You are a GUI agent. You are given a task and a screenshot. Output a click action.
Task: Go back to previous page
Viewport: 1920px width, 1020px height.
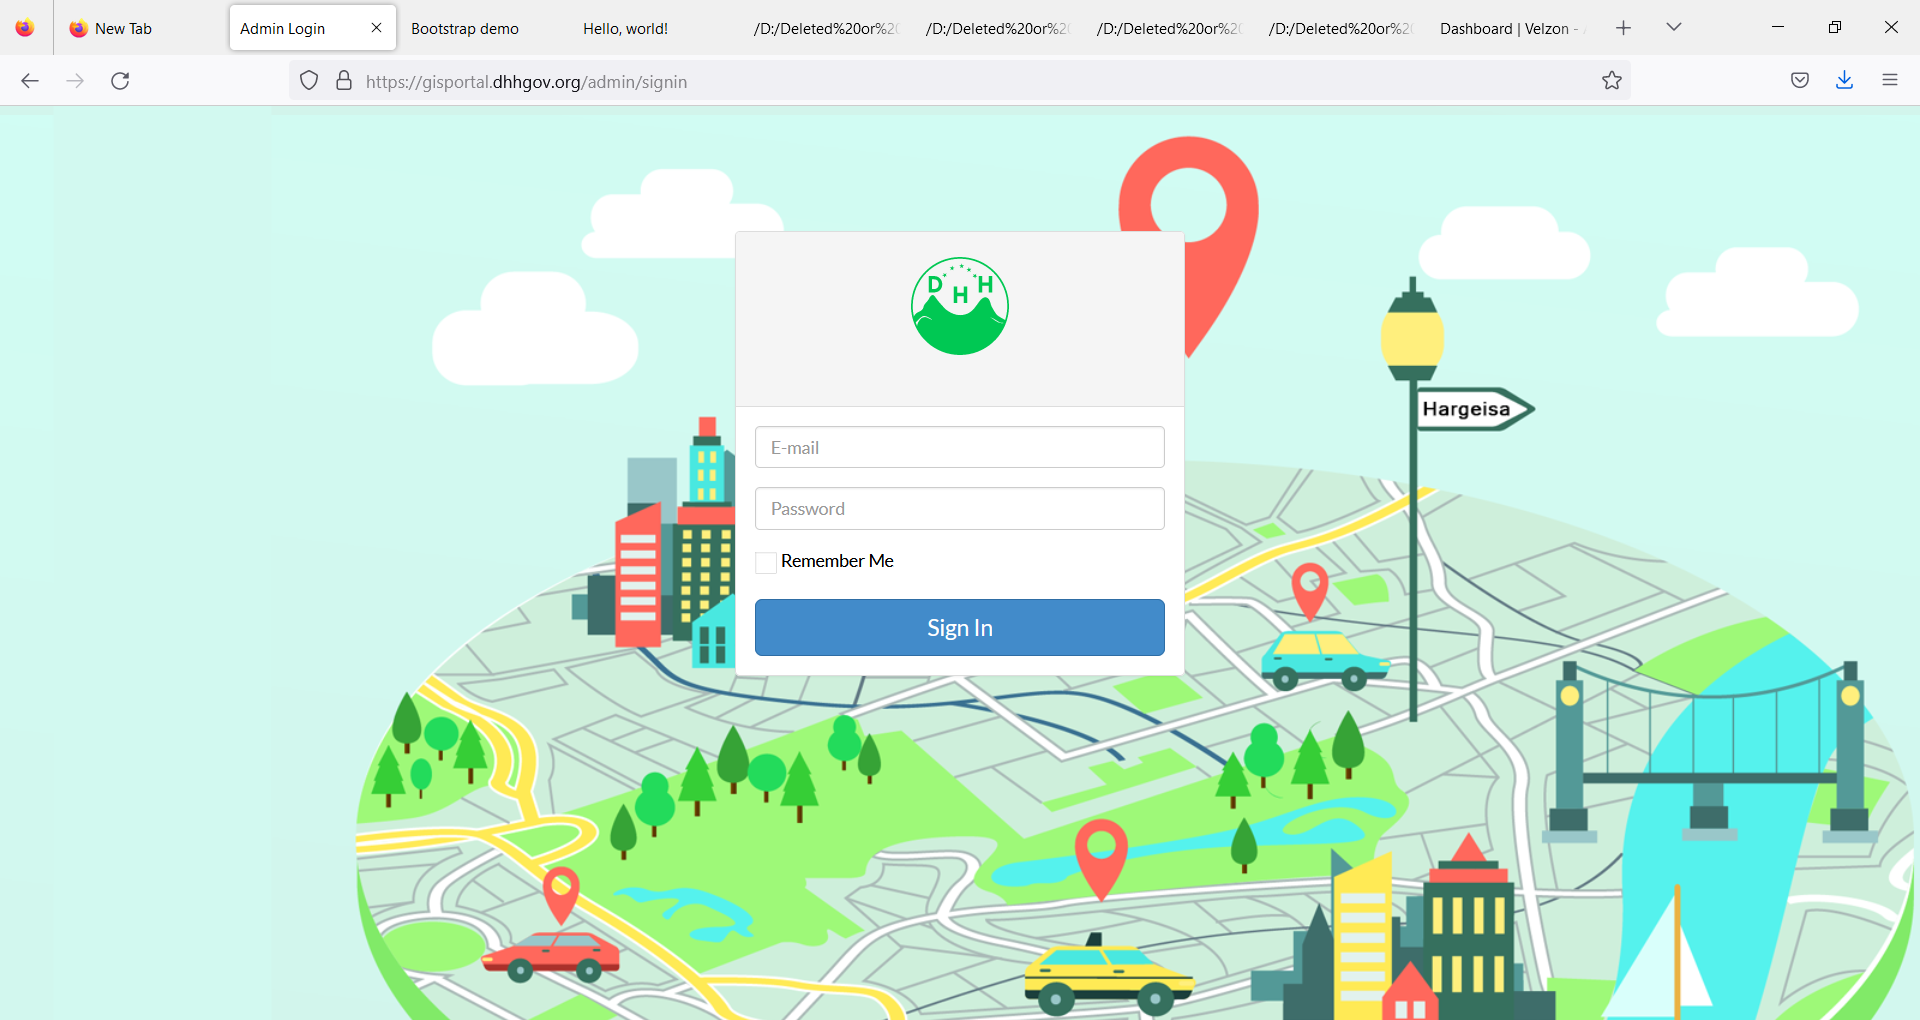pyautogui.click(x=30, y=81)
